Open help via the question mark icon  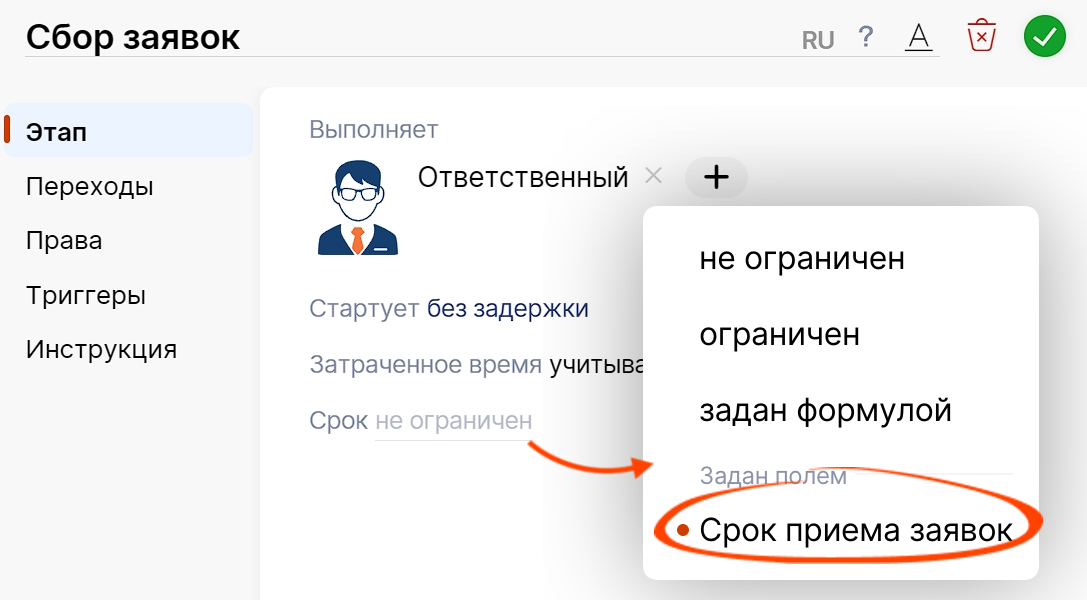tap(866, 37)
